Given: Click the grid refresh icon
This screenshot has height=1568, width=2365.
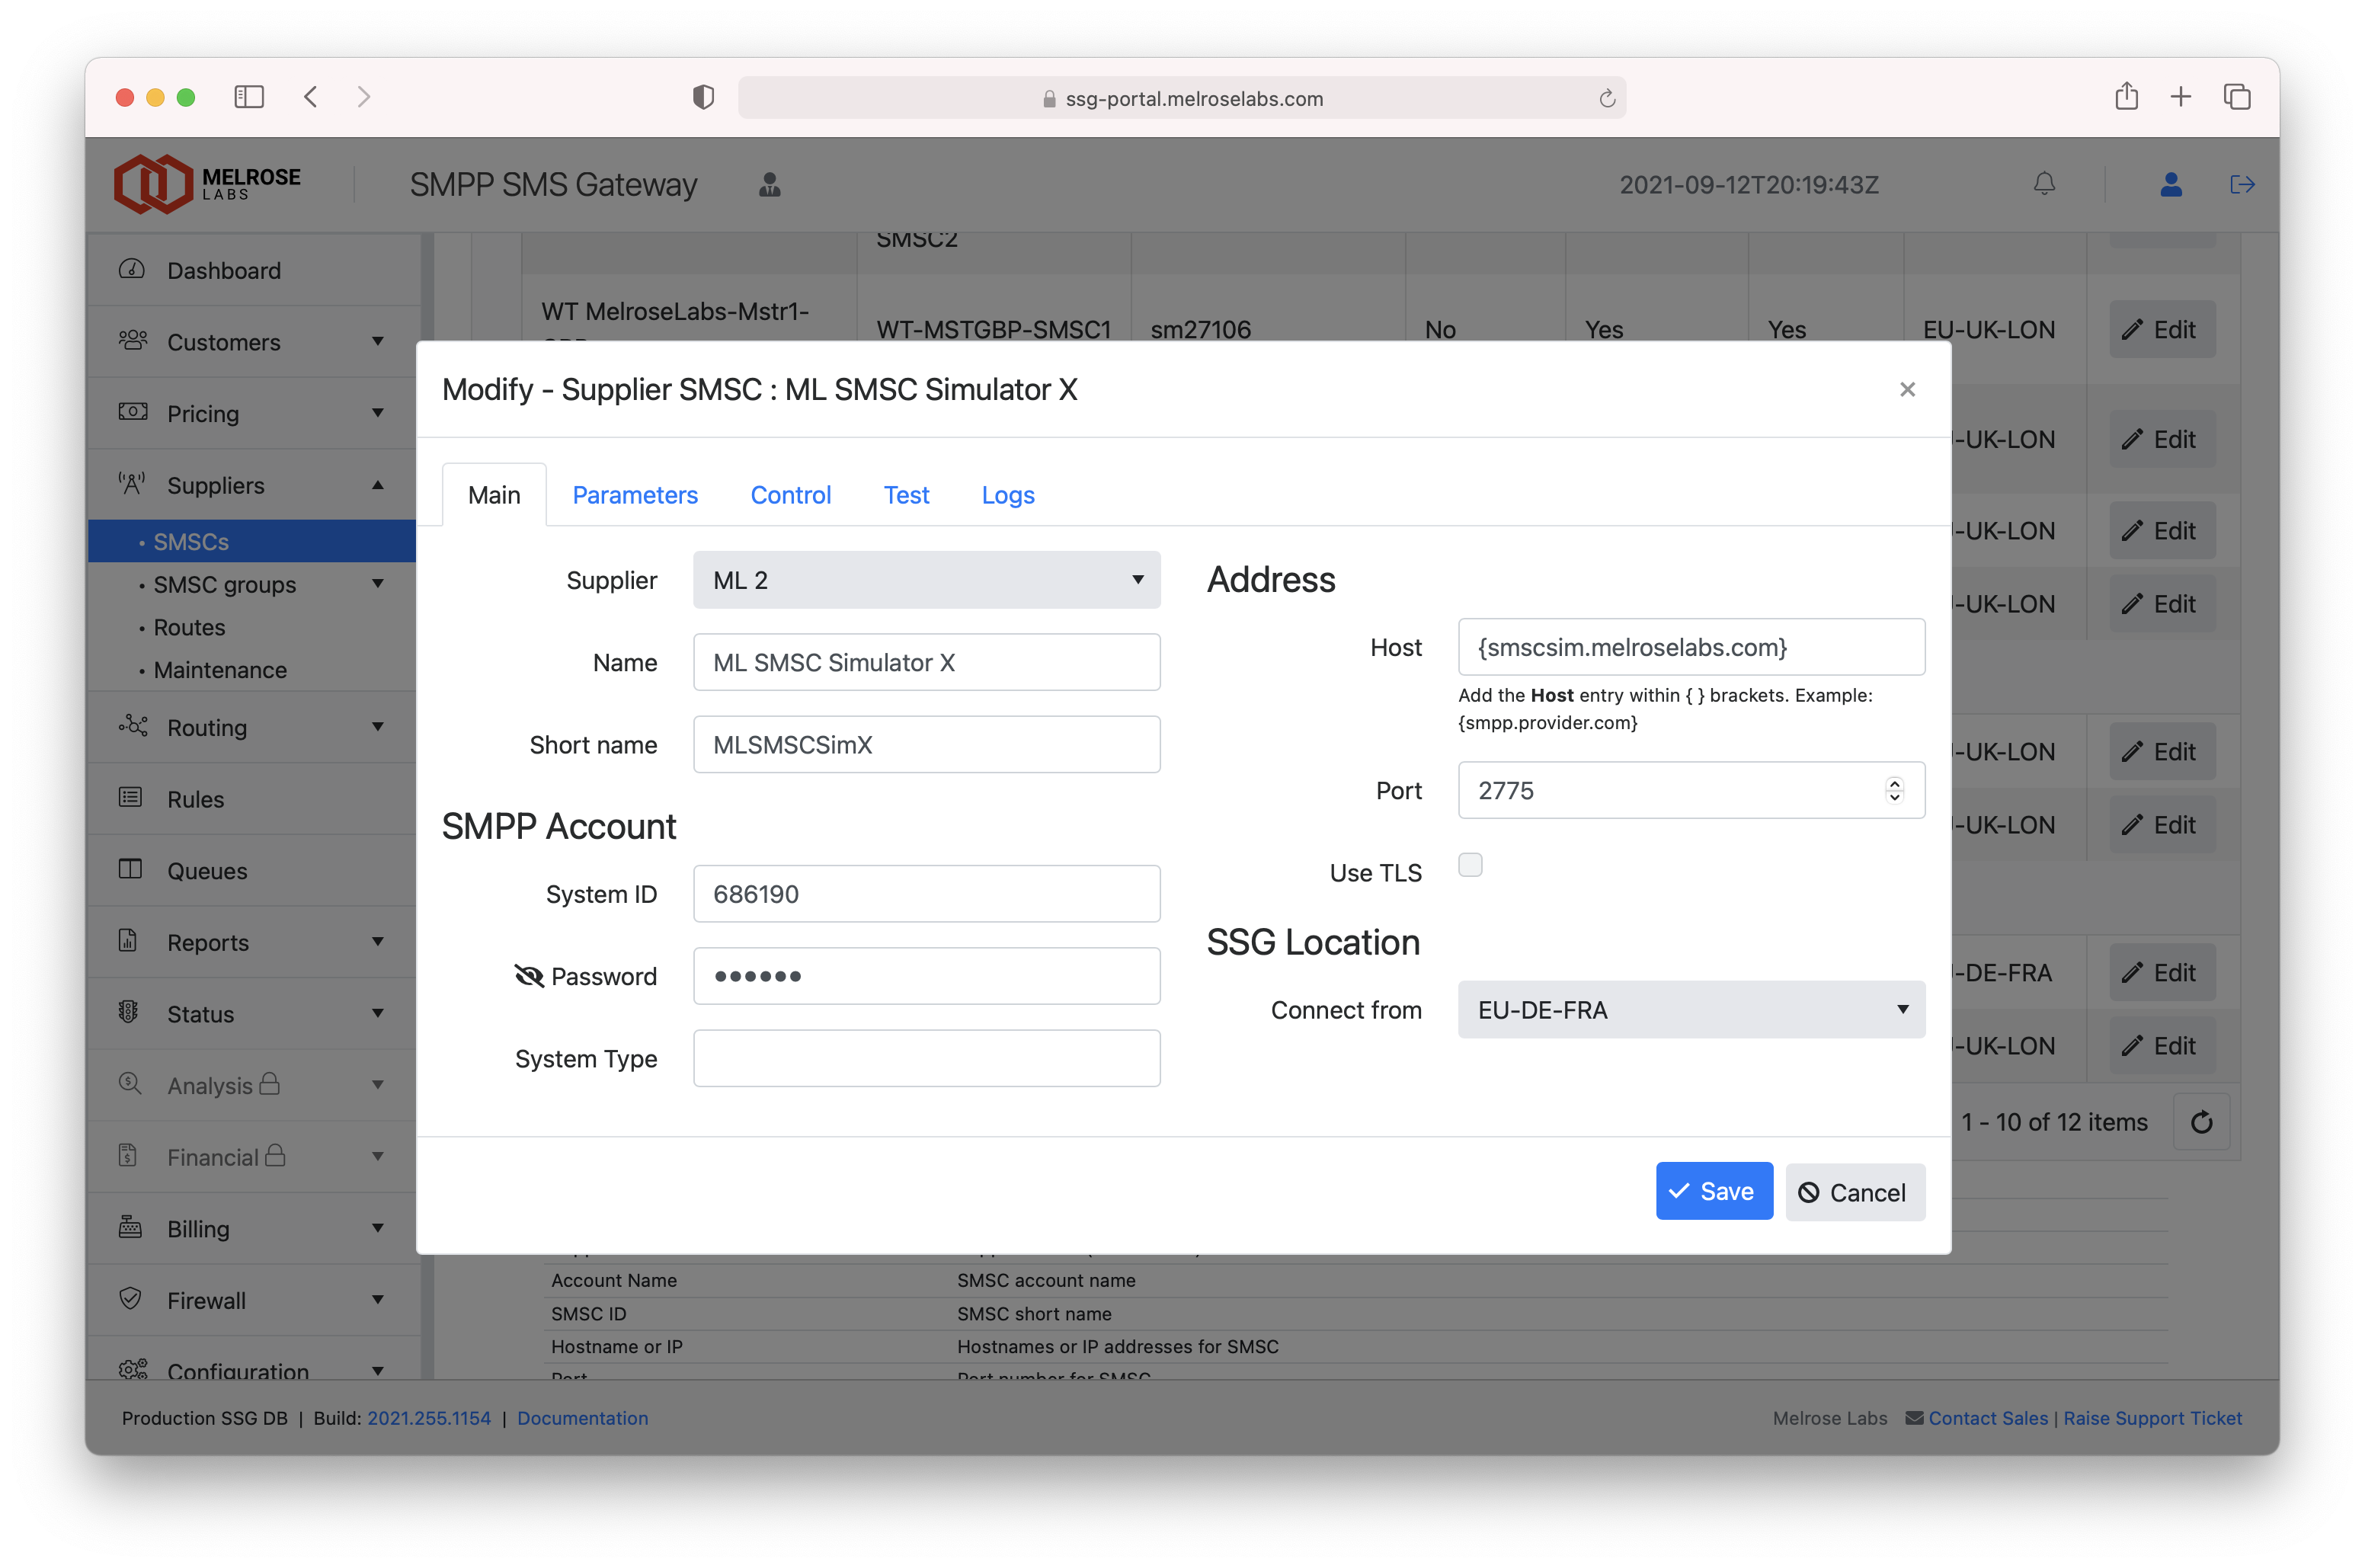Looking at the screenshot, I should (2201, 1122).
